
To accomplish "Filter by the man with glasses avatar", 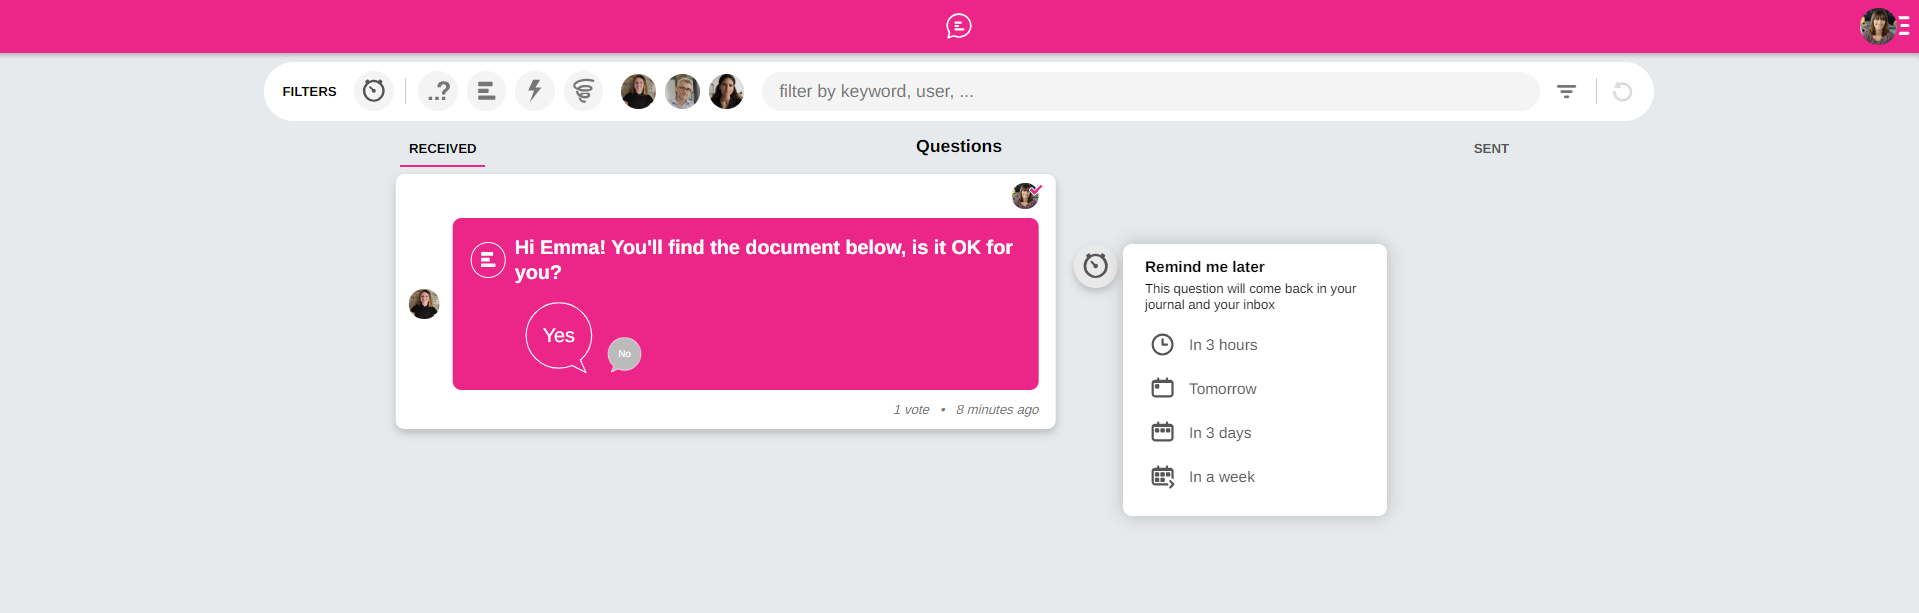I will [682, 91].
